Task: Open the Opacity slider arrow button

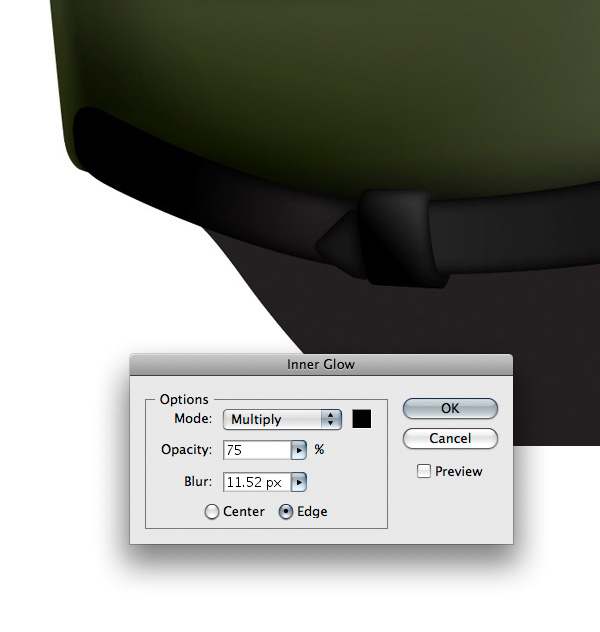Action: point(299,450)
